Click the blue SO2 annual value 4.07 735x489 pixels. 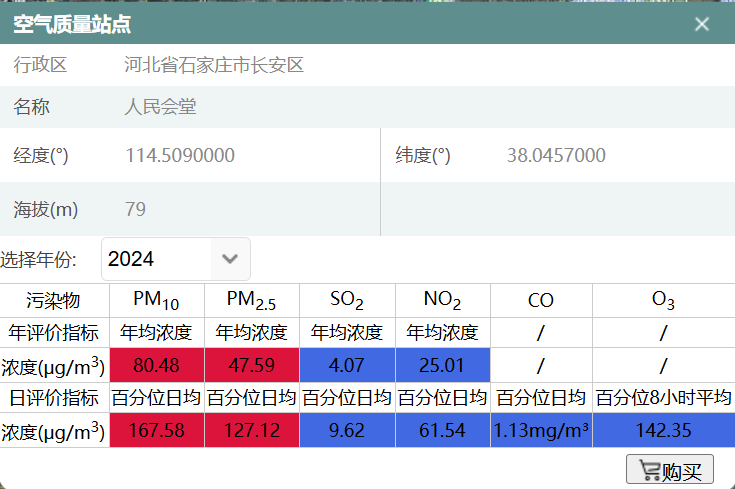coord(347,365)
